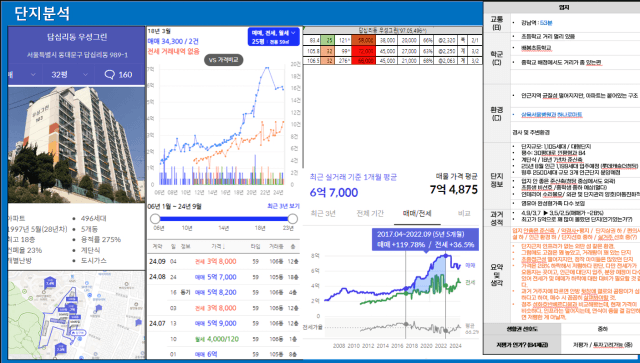This screenshot has width=640, height=363.
Task: Click the 단지분석 slide title
Action: (42, 13)
